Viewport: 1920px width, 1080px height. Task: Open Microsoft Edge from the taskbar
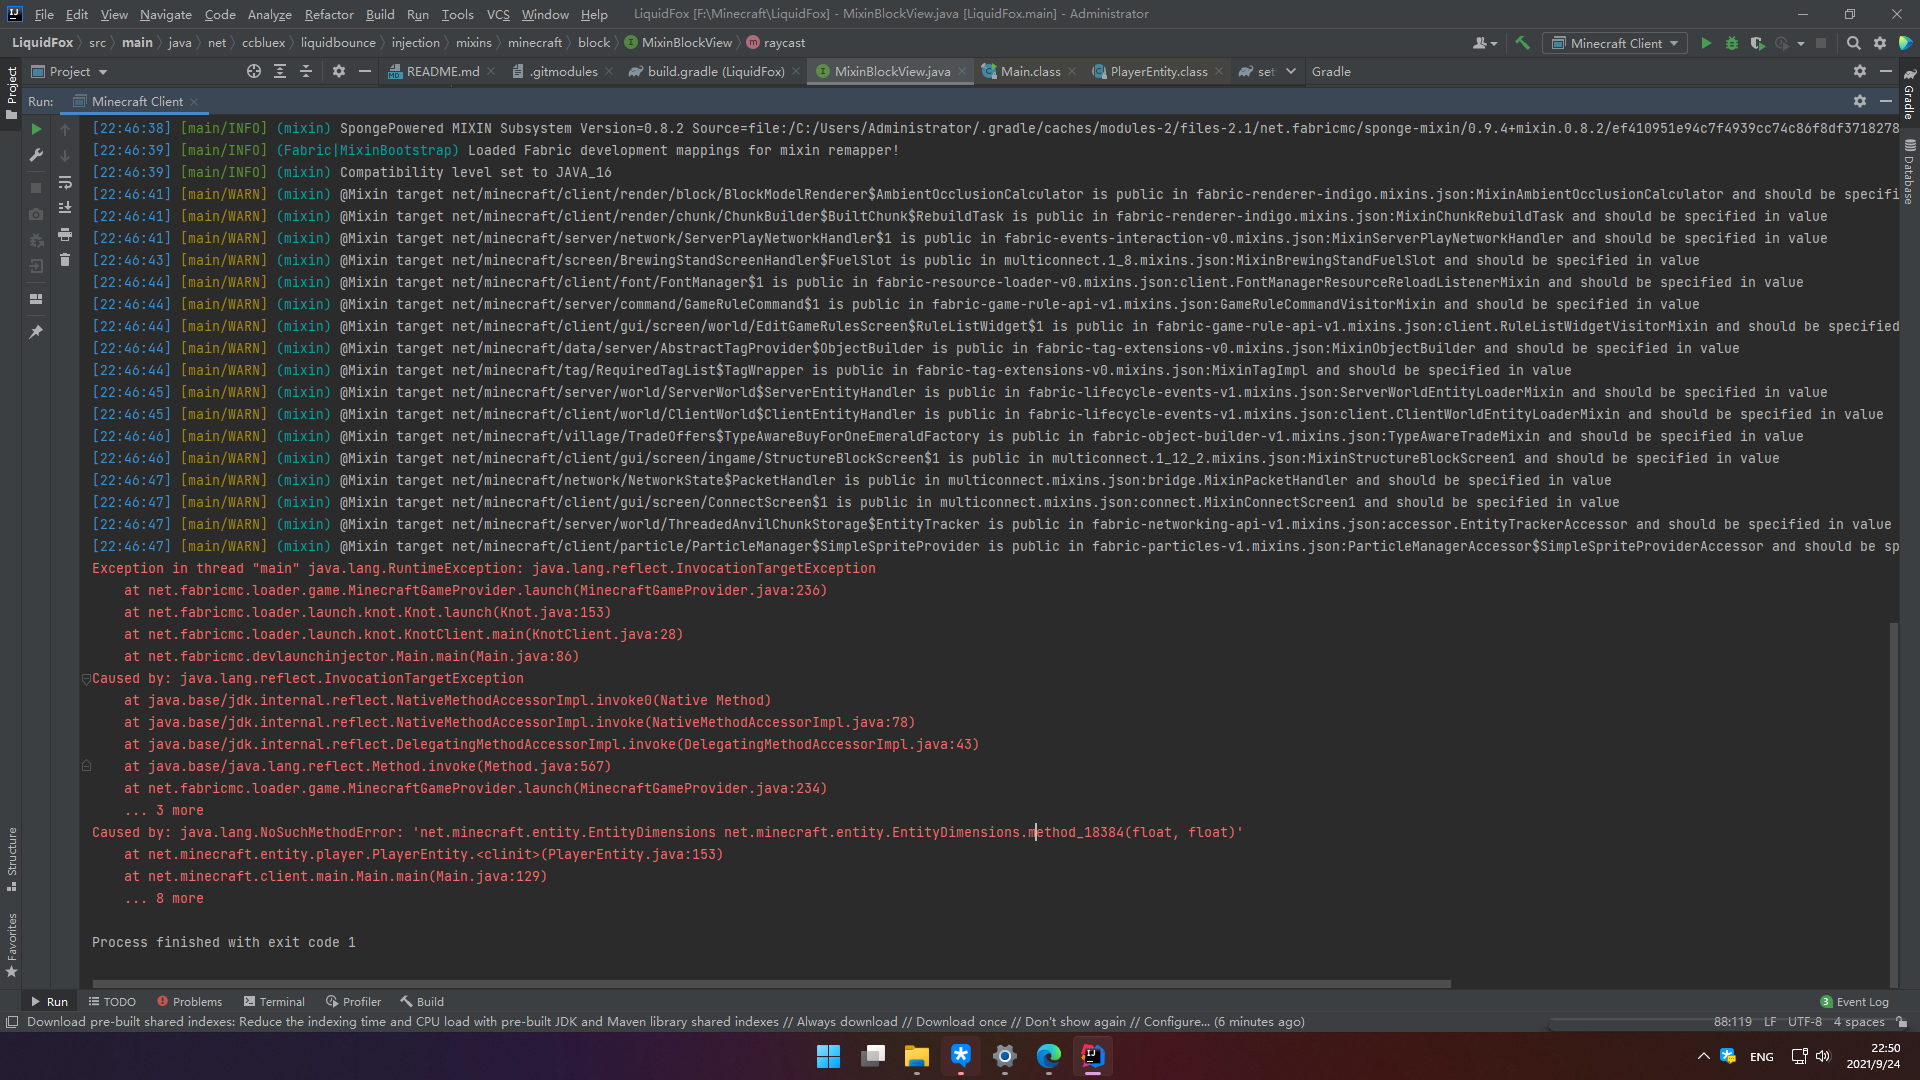(x=1048, y=1056)
